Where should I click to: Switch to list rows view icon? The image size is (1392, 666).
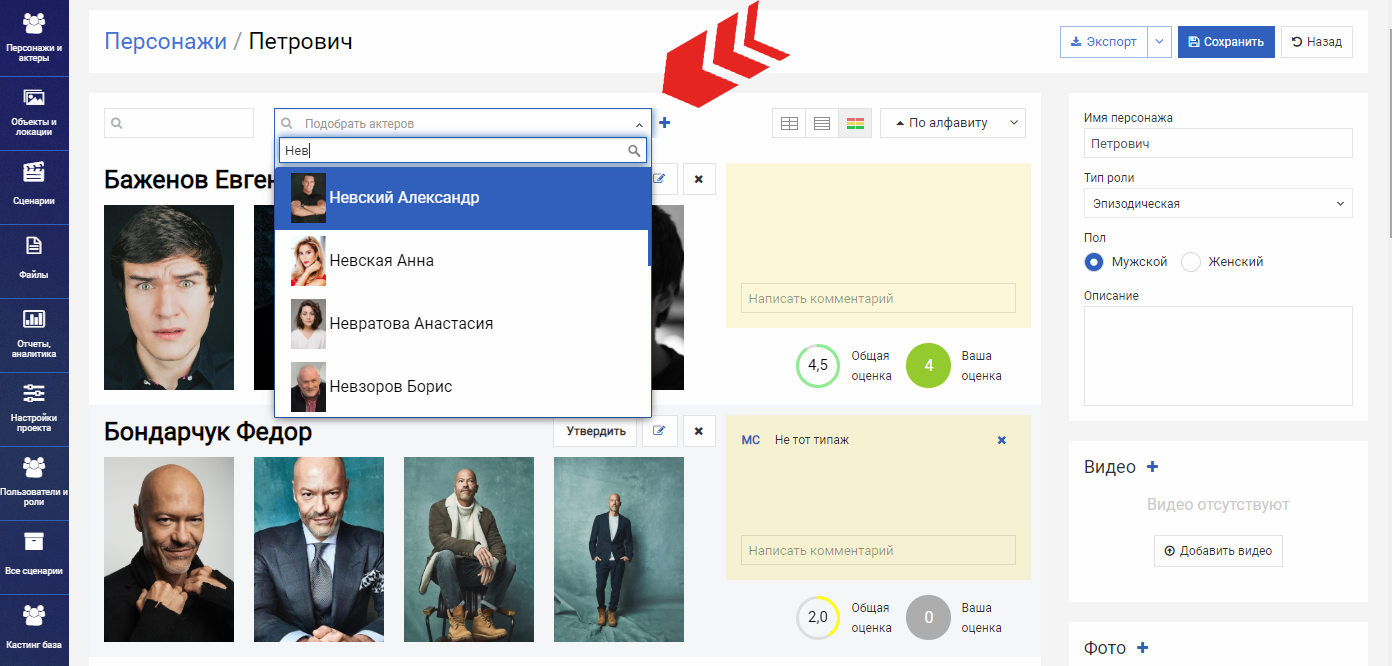coord(822,123)
